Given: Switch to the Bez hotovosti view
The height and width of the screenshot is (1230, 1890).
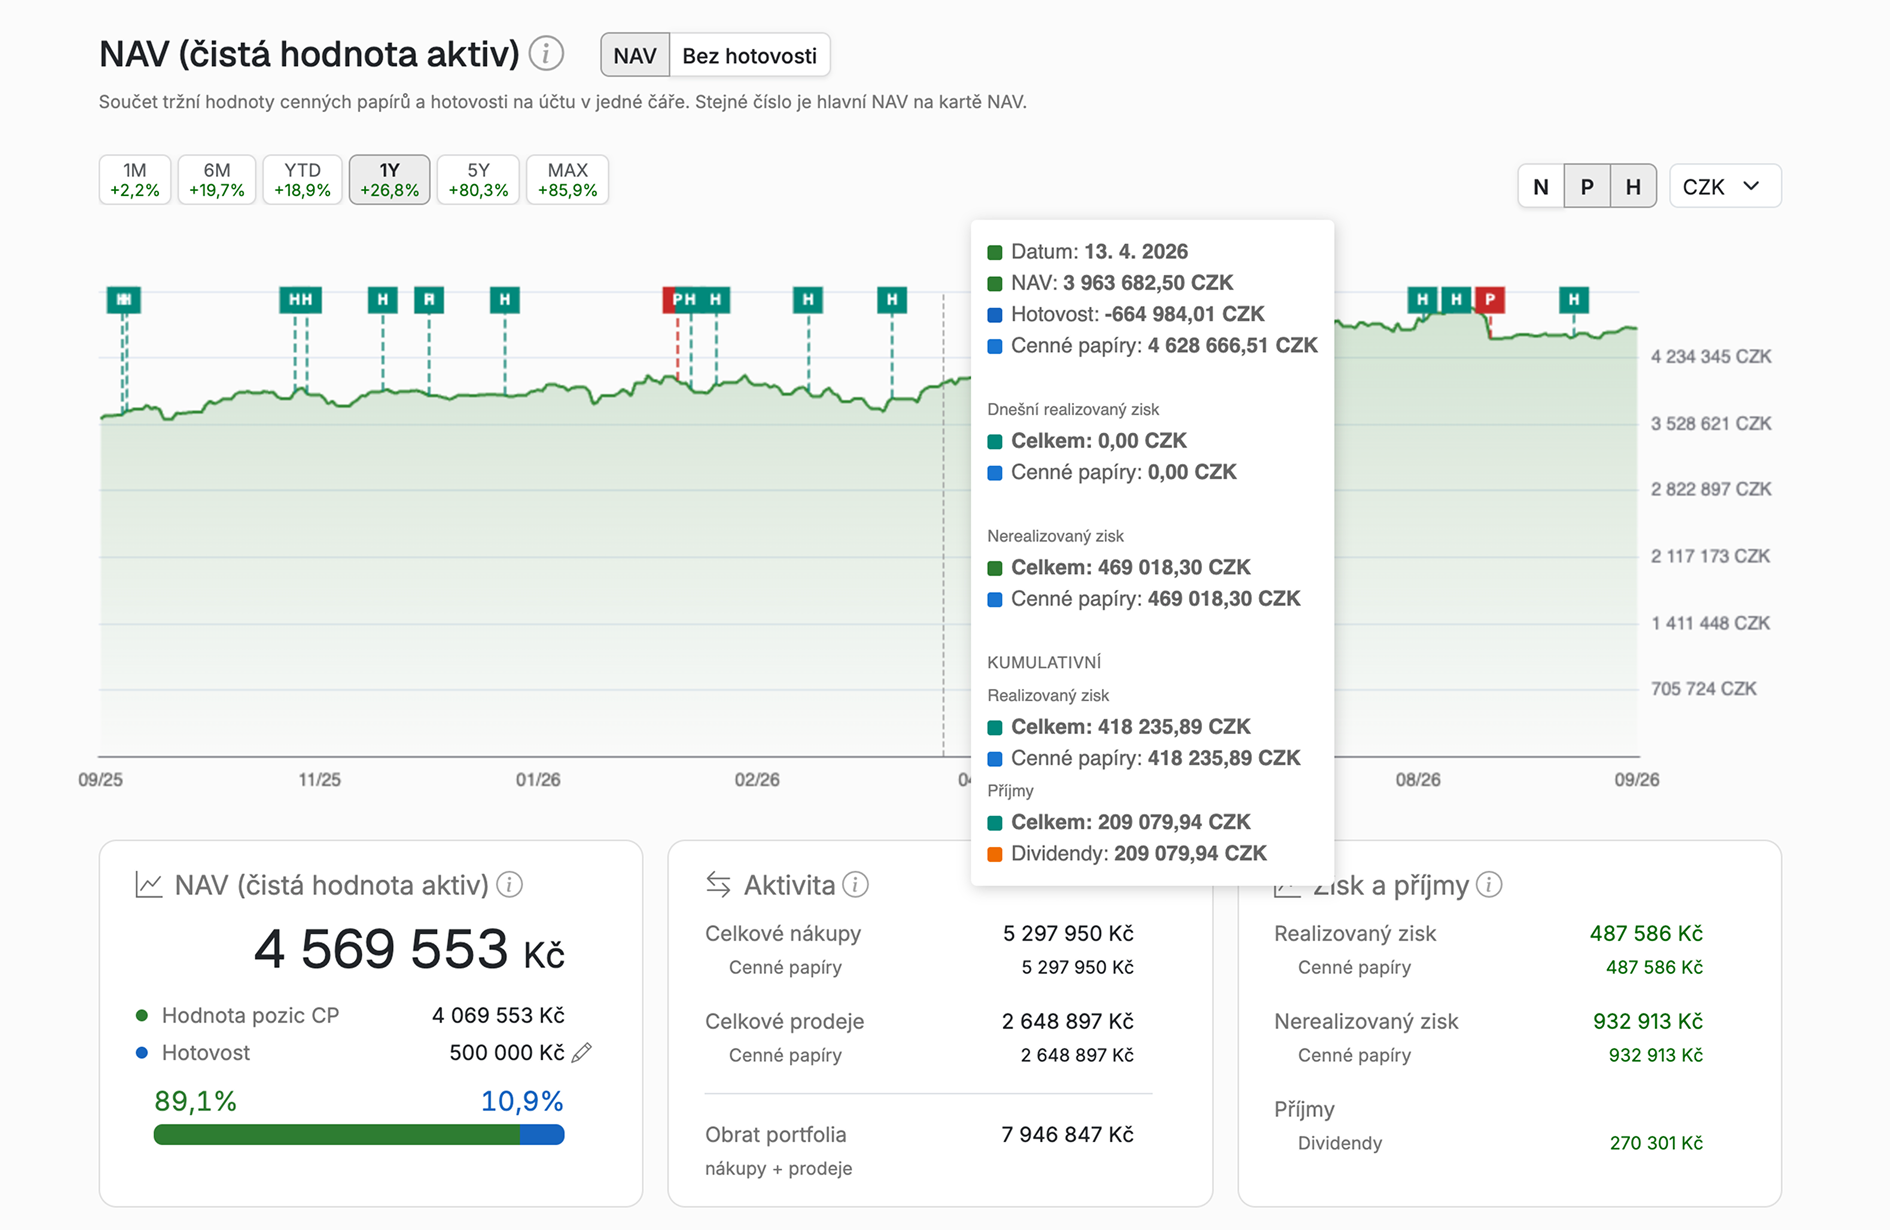Looking at the screenshot, I should (x=749, y=56).
